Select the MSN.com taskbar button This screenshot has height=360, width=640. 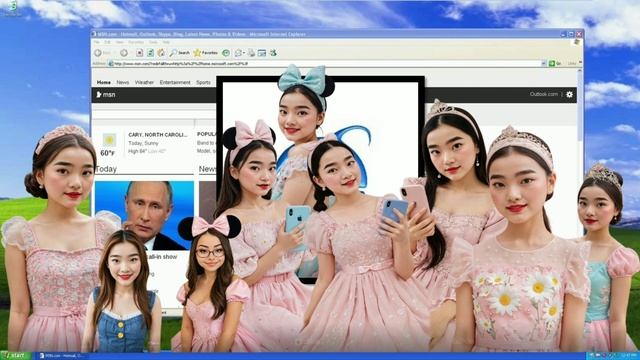point(62,356)
